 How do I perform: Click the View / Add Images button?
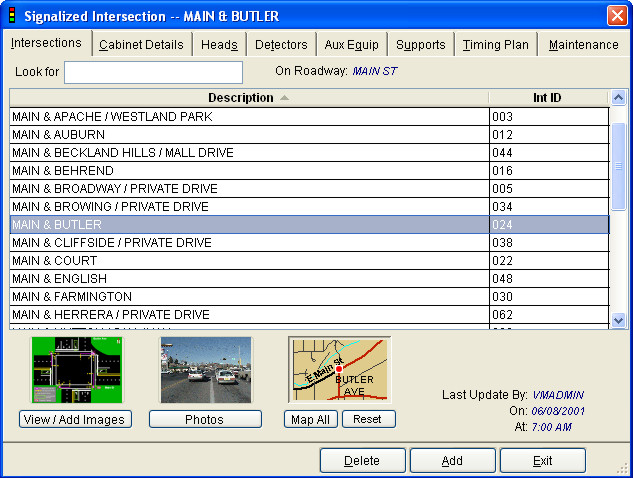(x=75, y=419)
